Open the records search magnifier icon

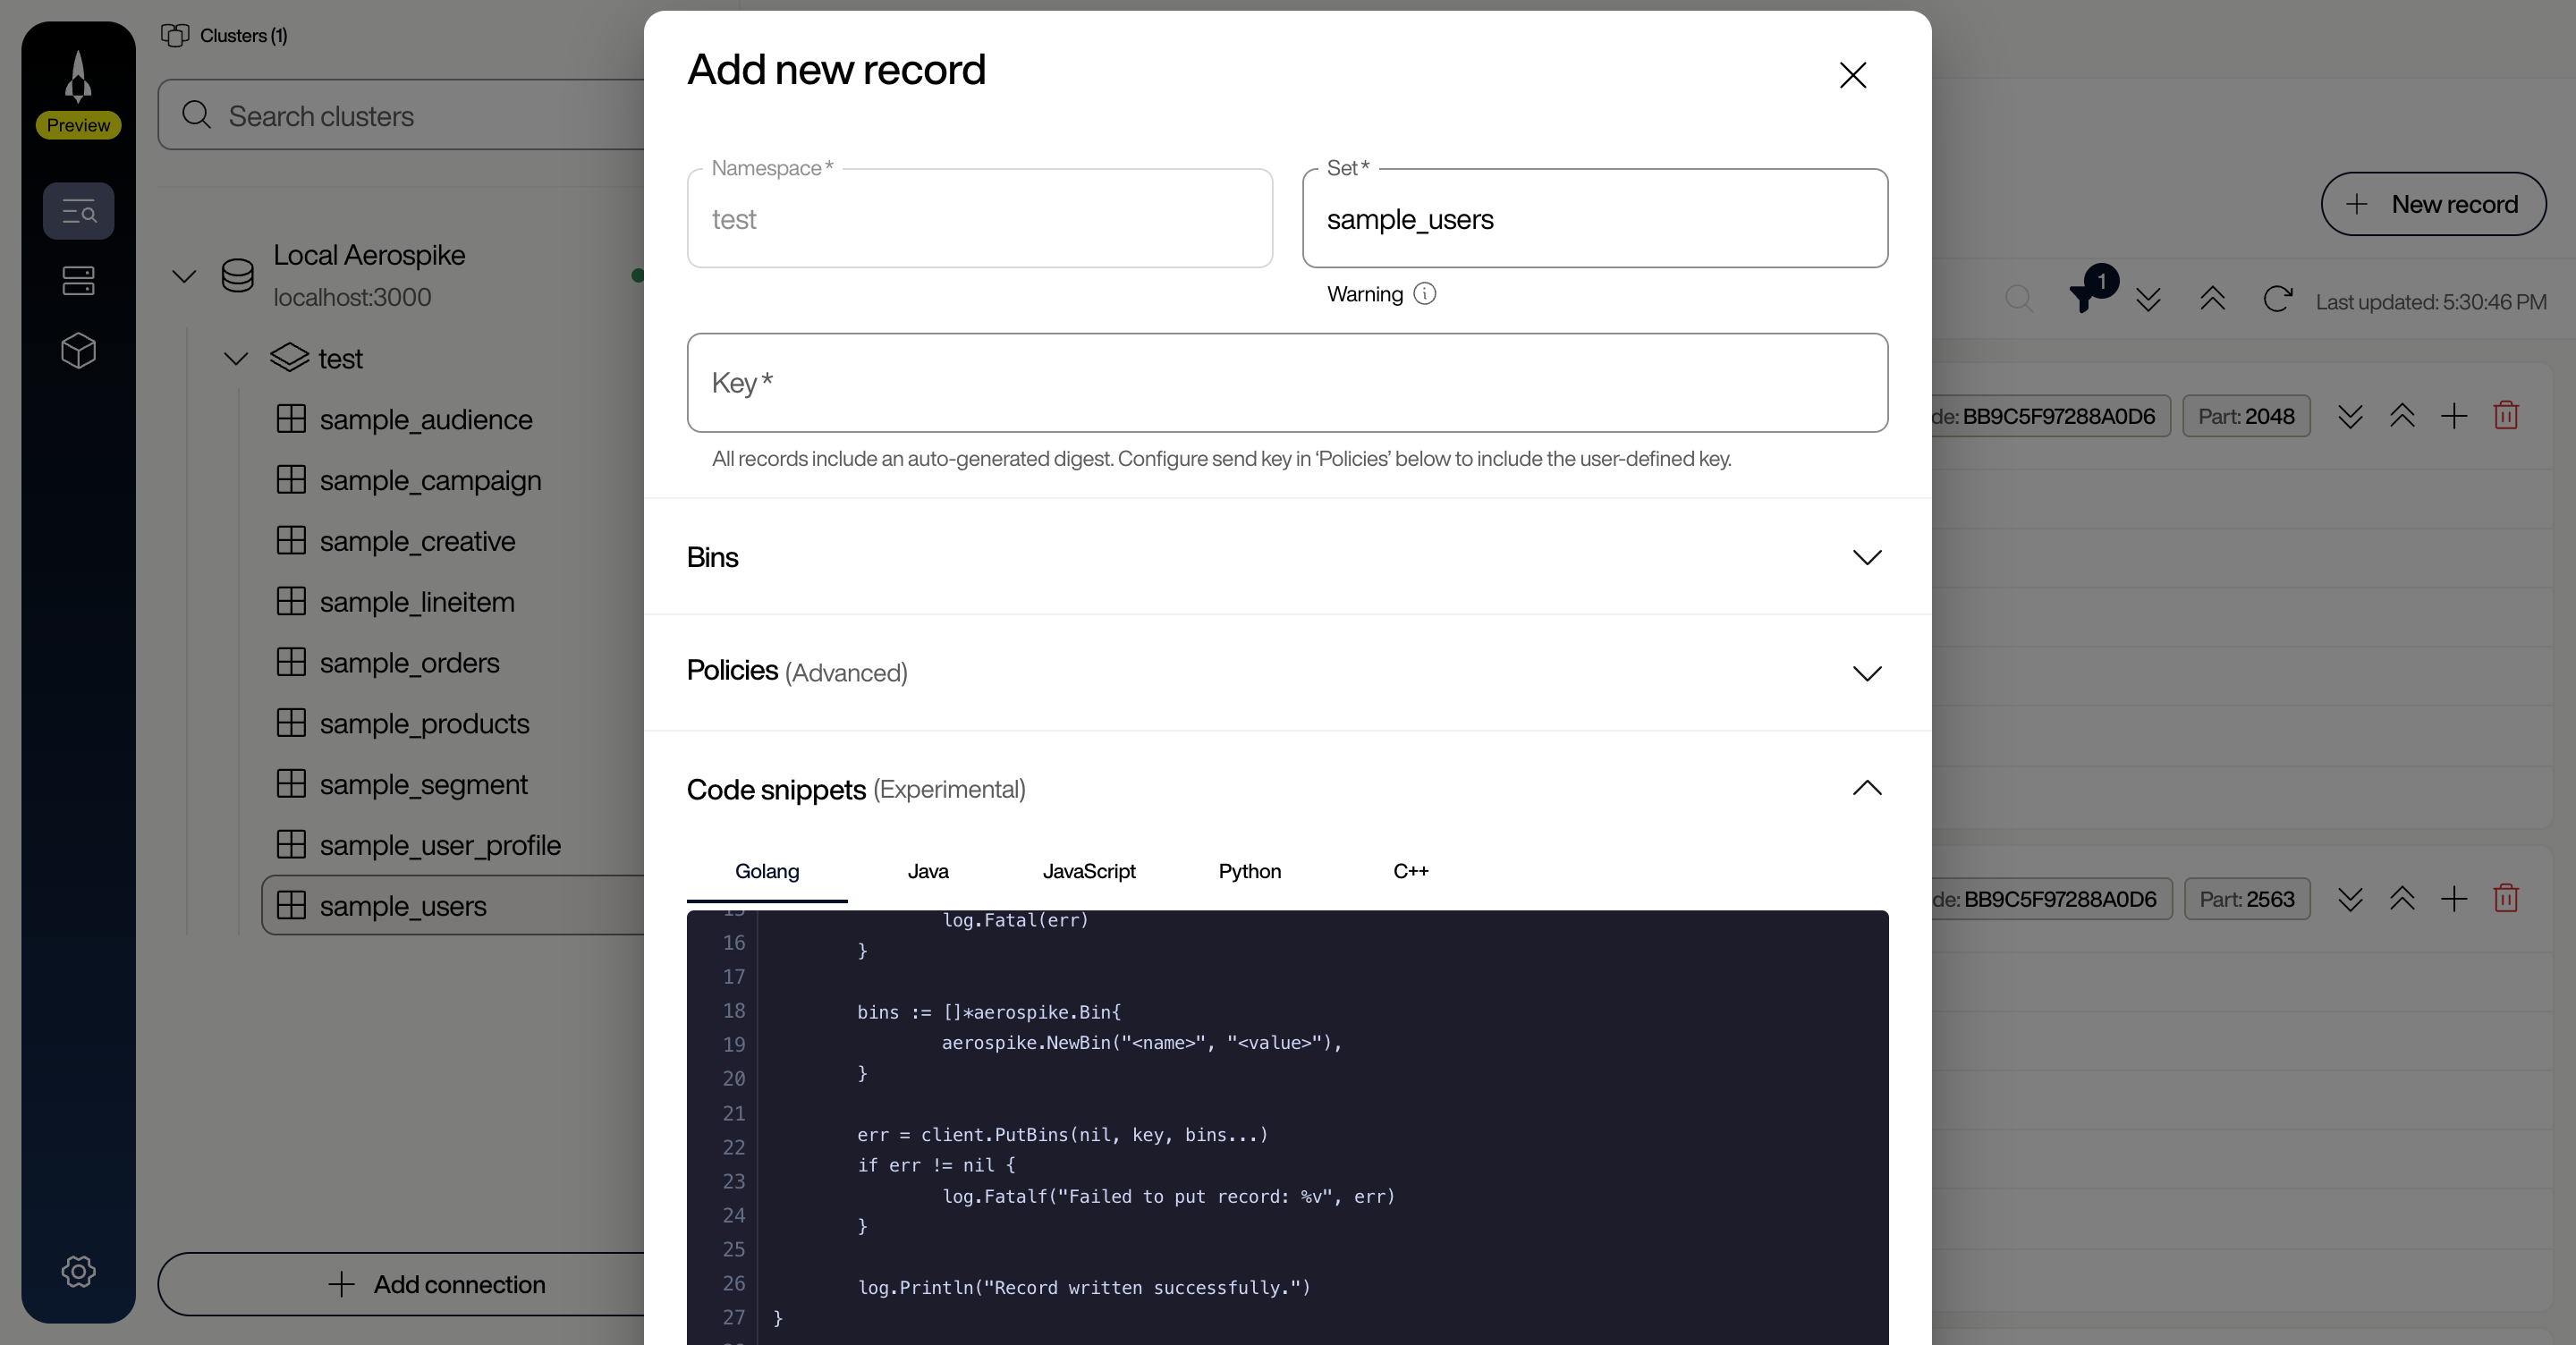coord(2019,300)
